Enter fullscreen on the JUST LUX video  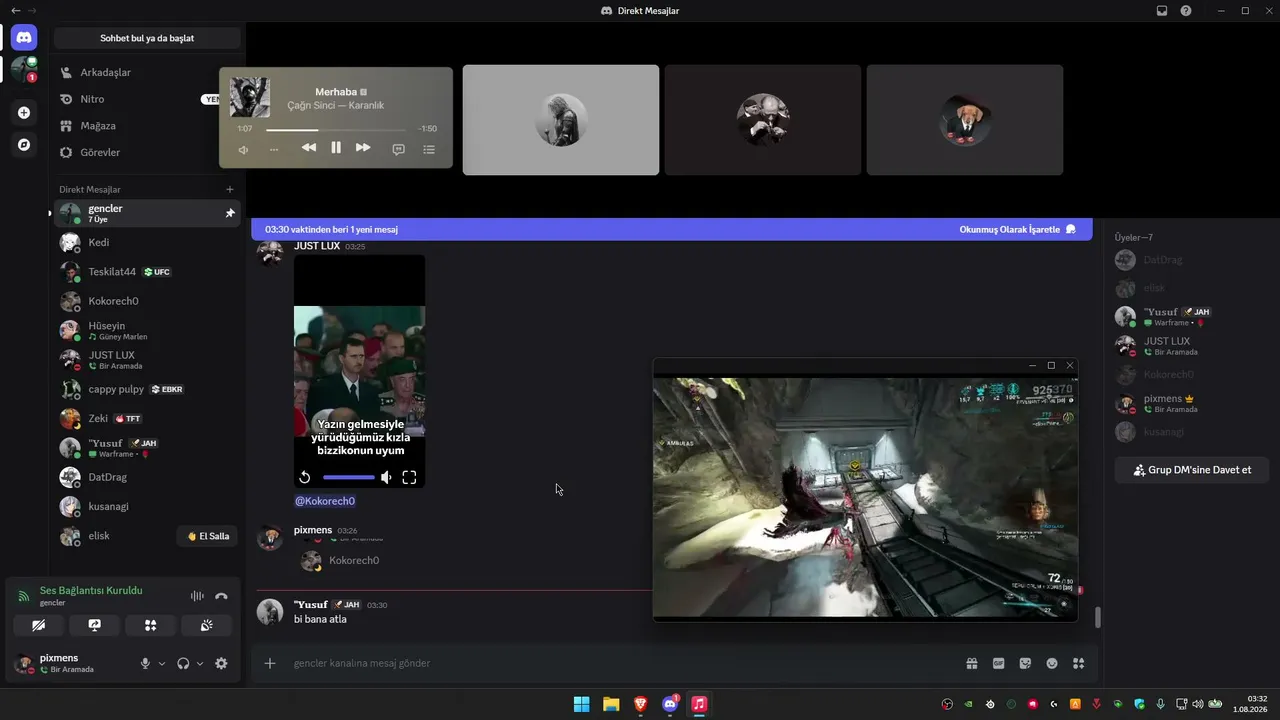coord(409,477)
